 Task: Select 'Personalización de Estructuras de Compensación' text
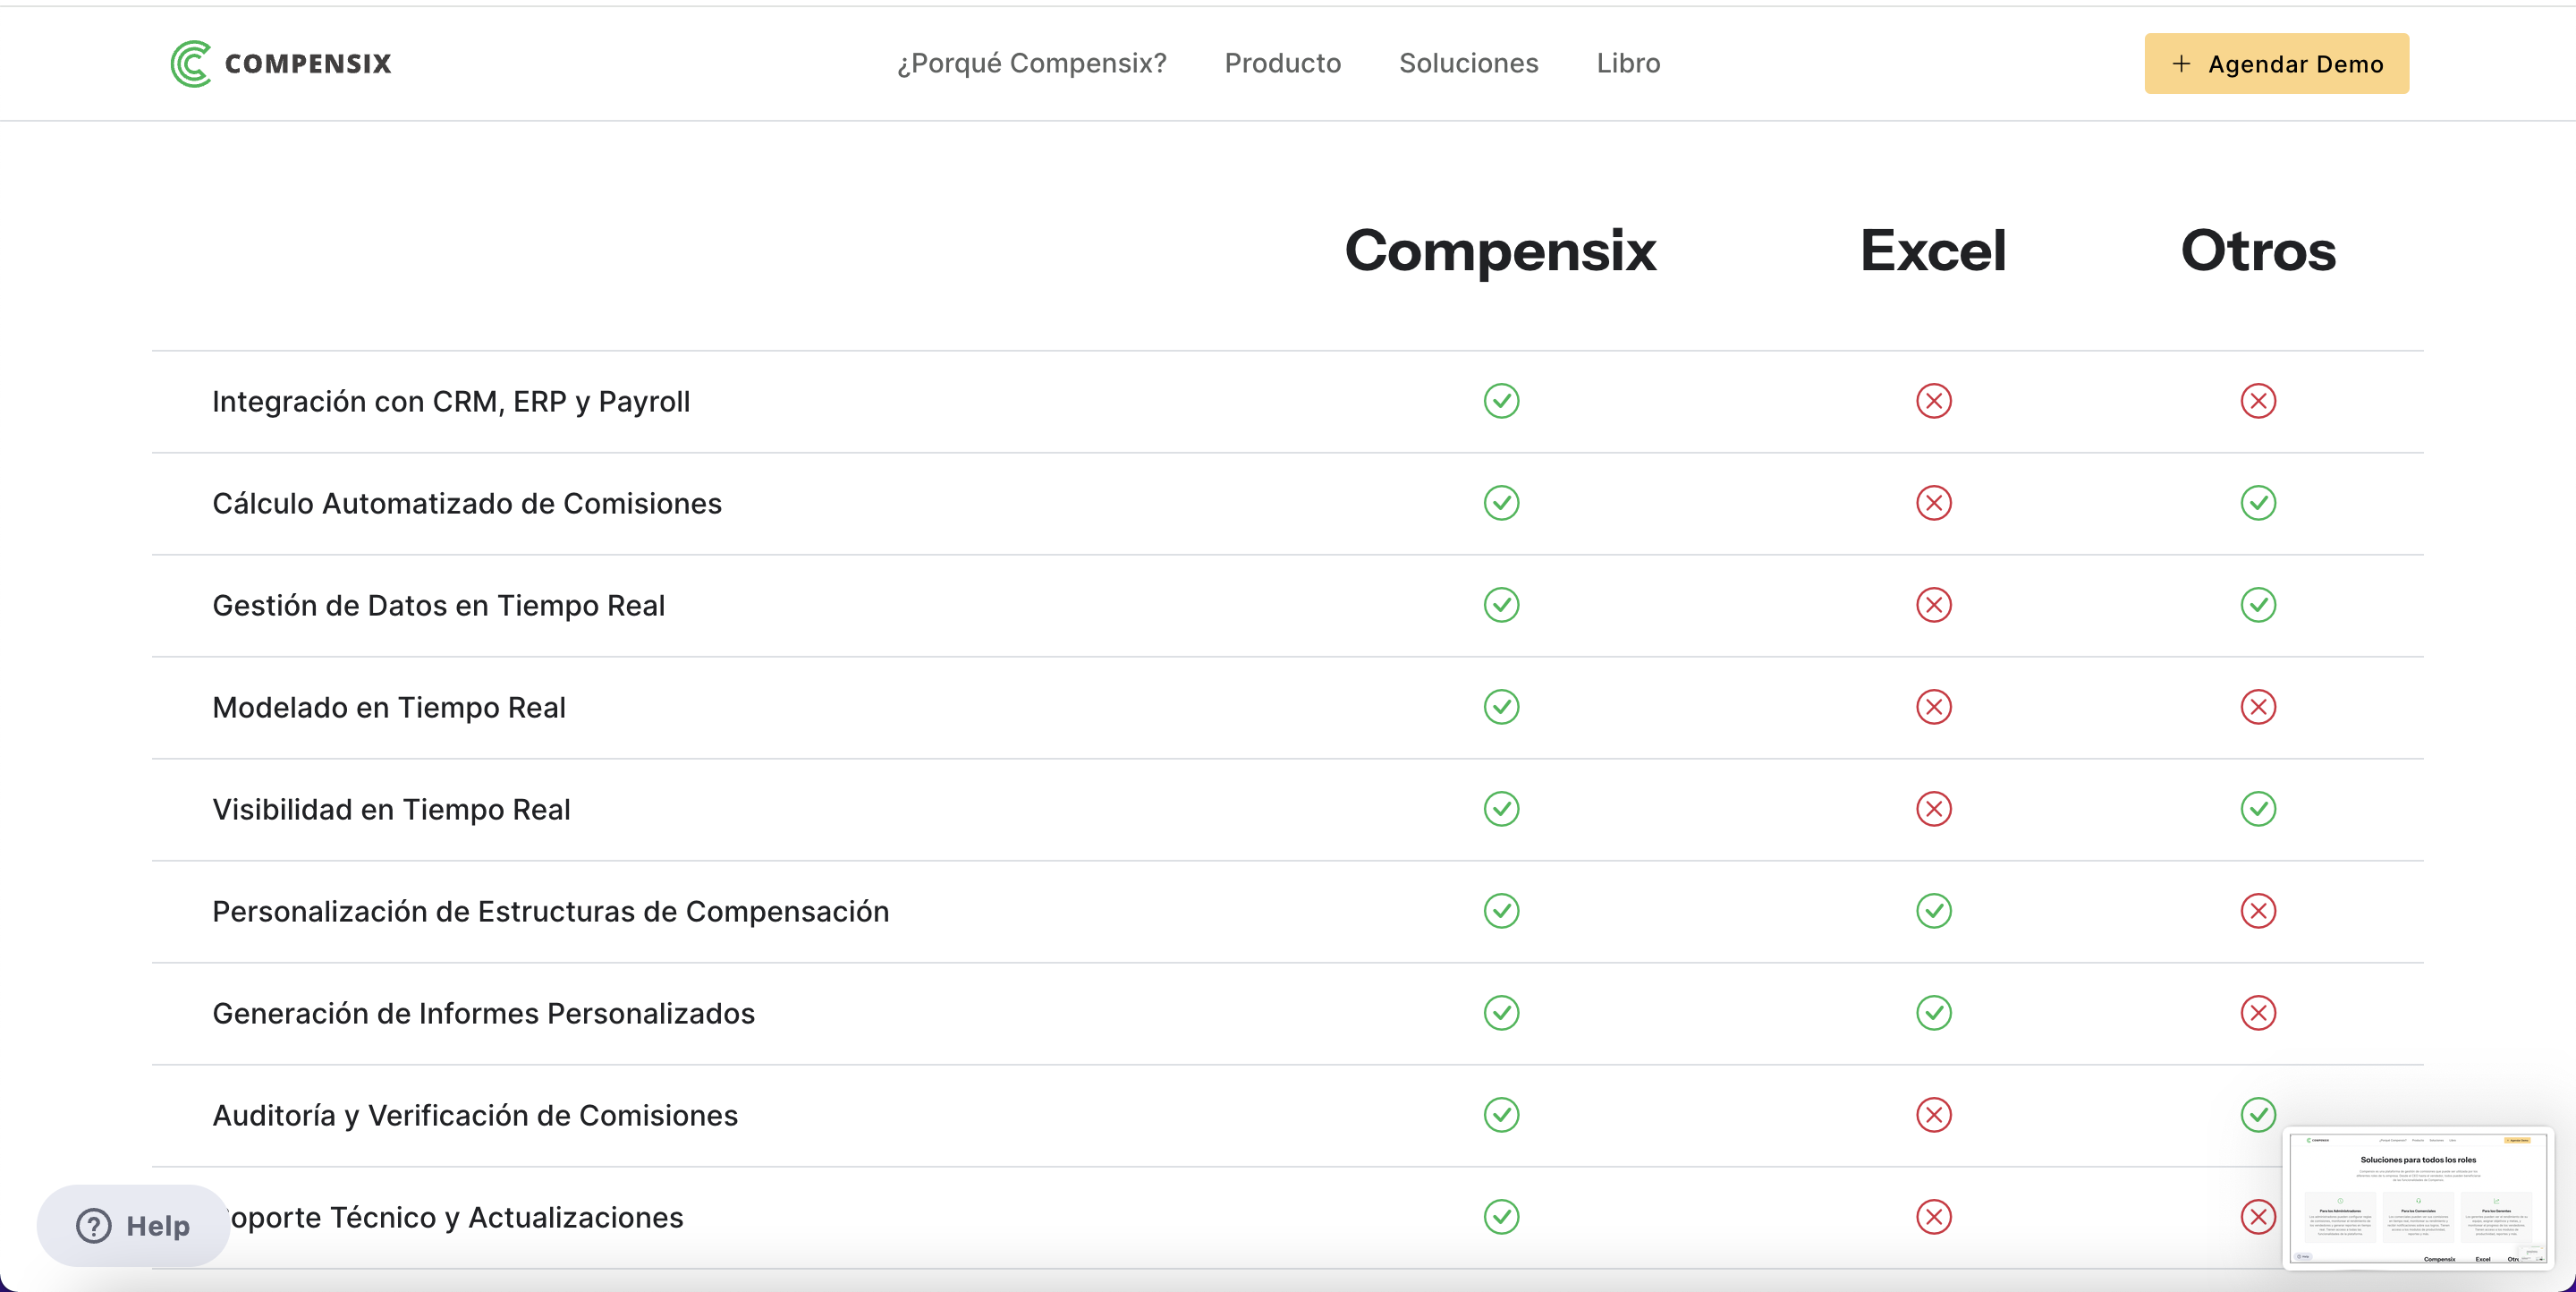tap(550, 912)
